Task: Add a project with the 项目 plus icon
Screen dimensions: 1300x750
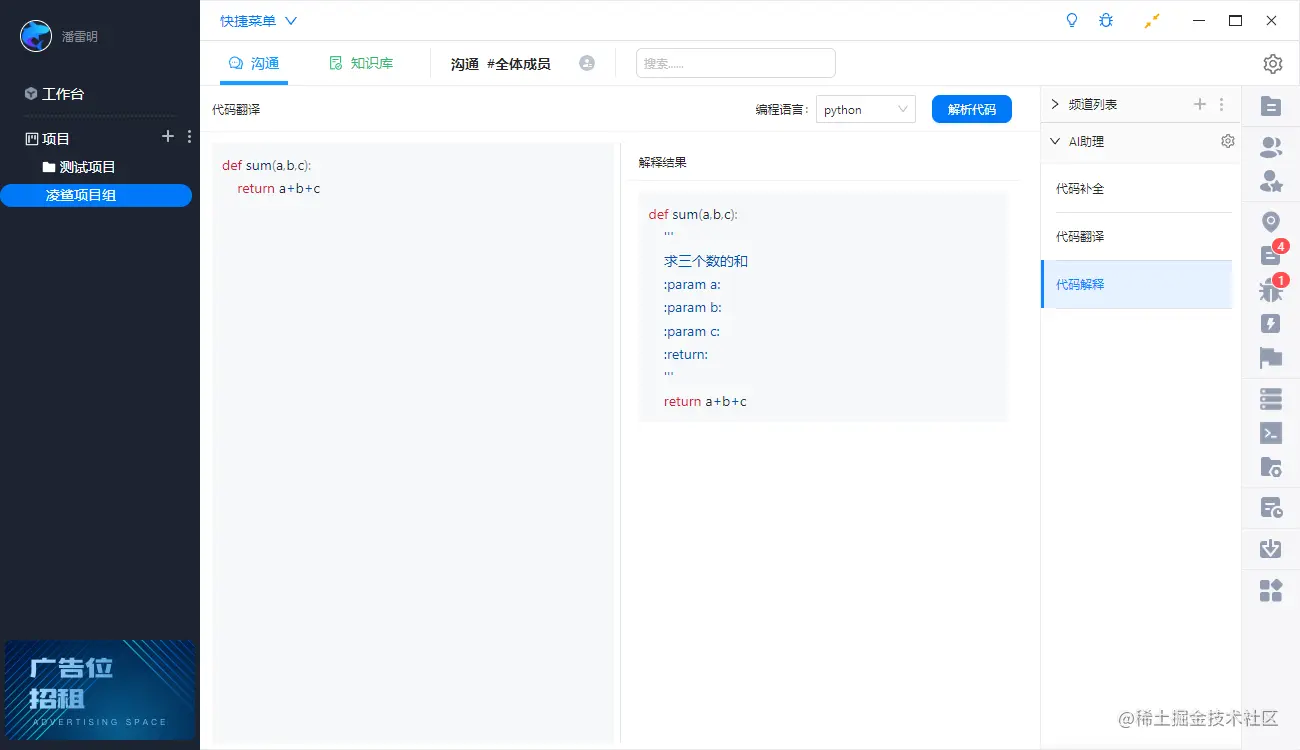Action: (168, 137)
